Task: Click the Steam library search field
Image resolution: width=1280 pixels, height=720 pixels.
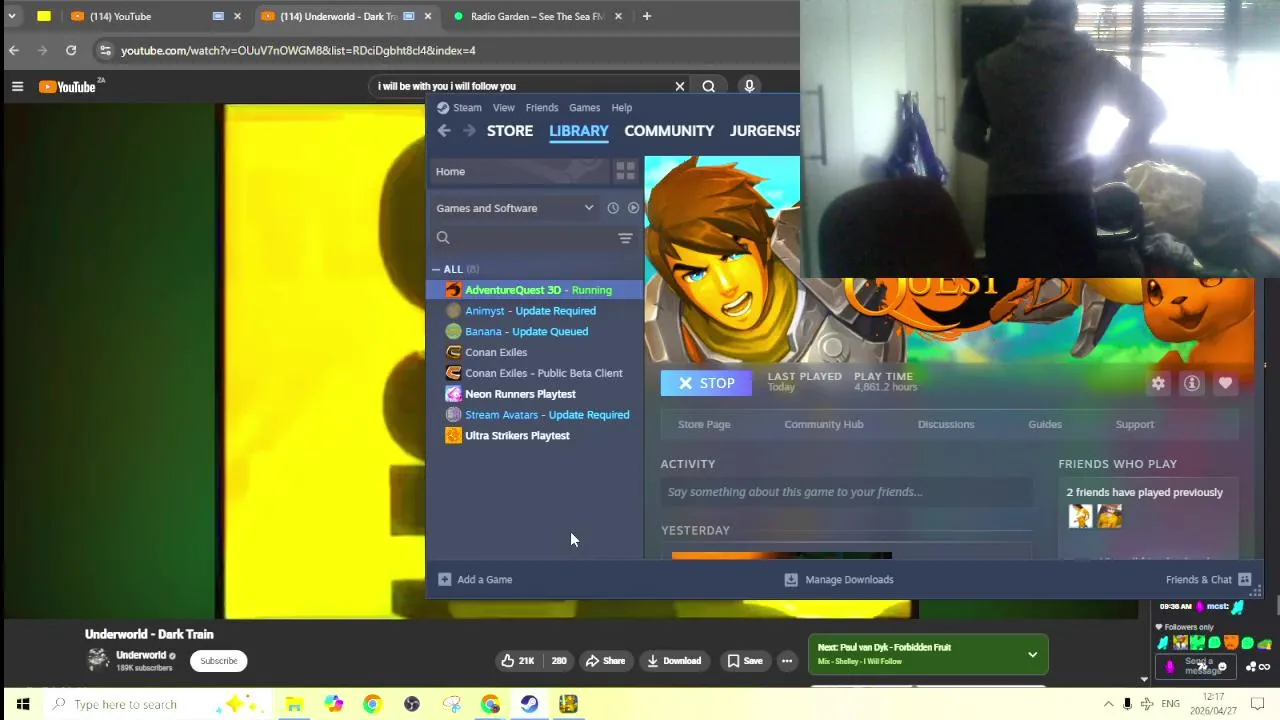Action: click(523, 237)
